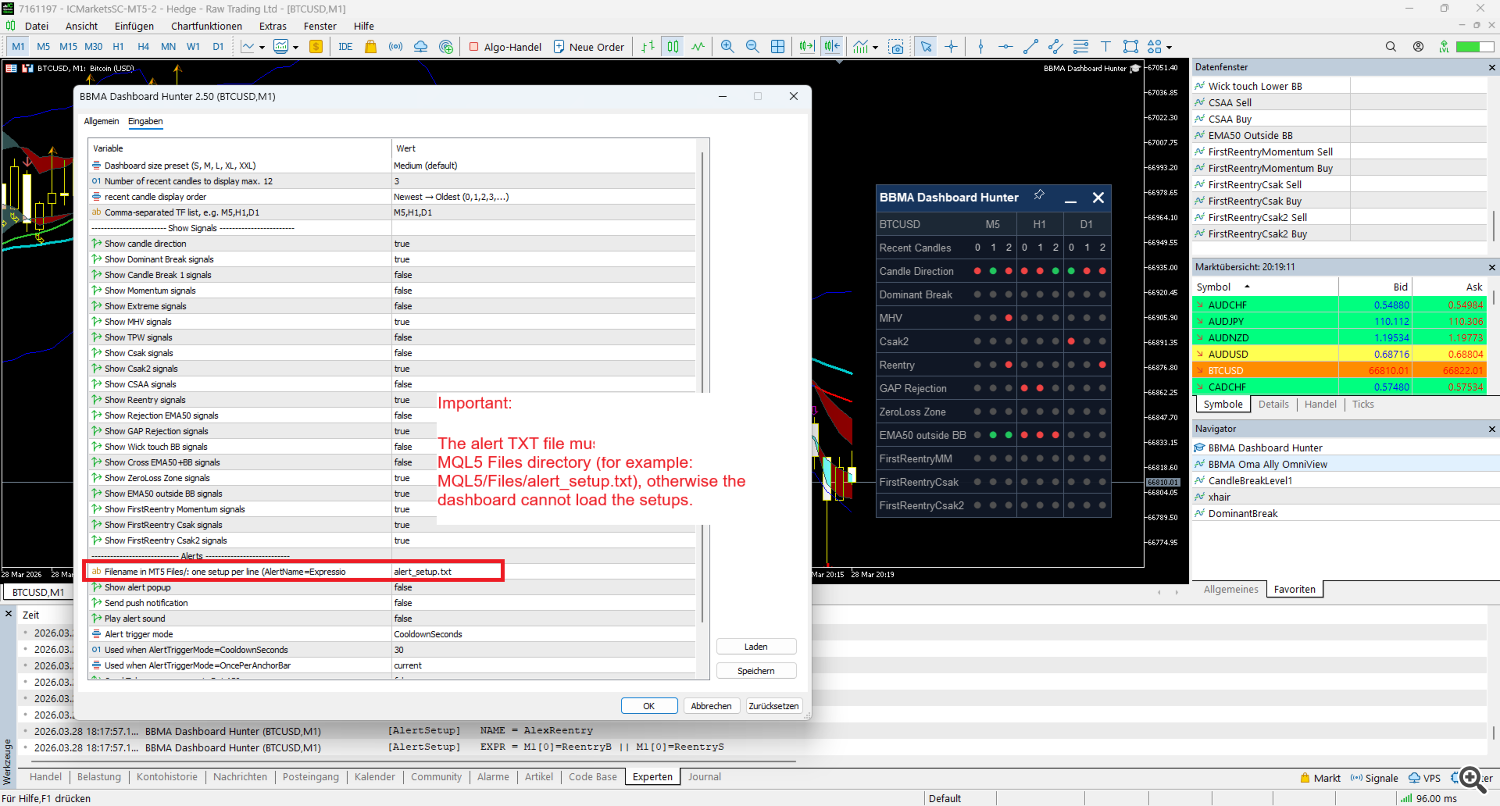
Task: Open the Market shopping bag icon
Action: (x=370, y=46)
